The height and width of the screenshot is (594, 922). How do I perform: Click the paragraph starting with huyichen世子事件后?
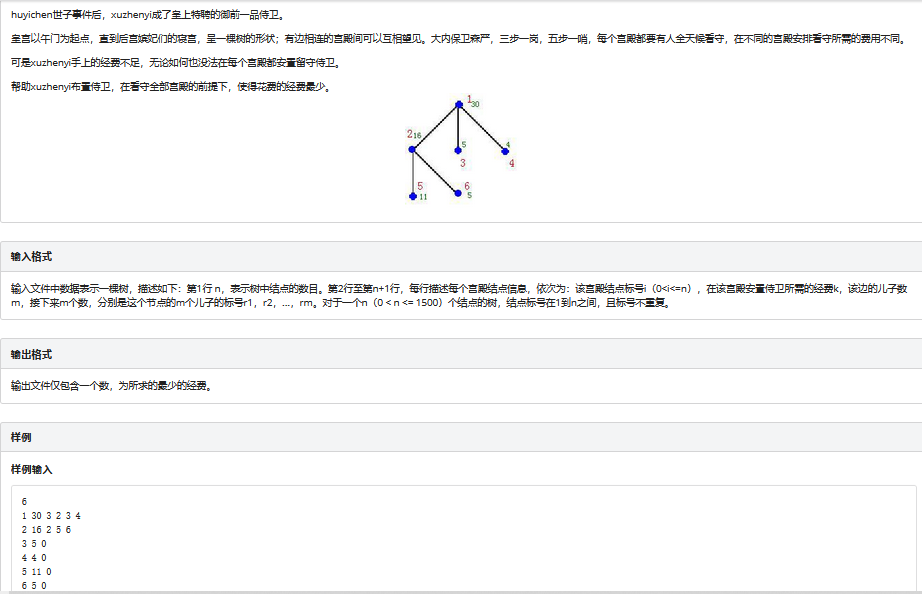point(149,15)
